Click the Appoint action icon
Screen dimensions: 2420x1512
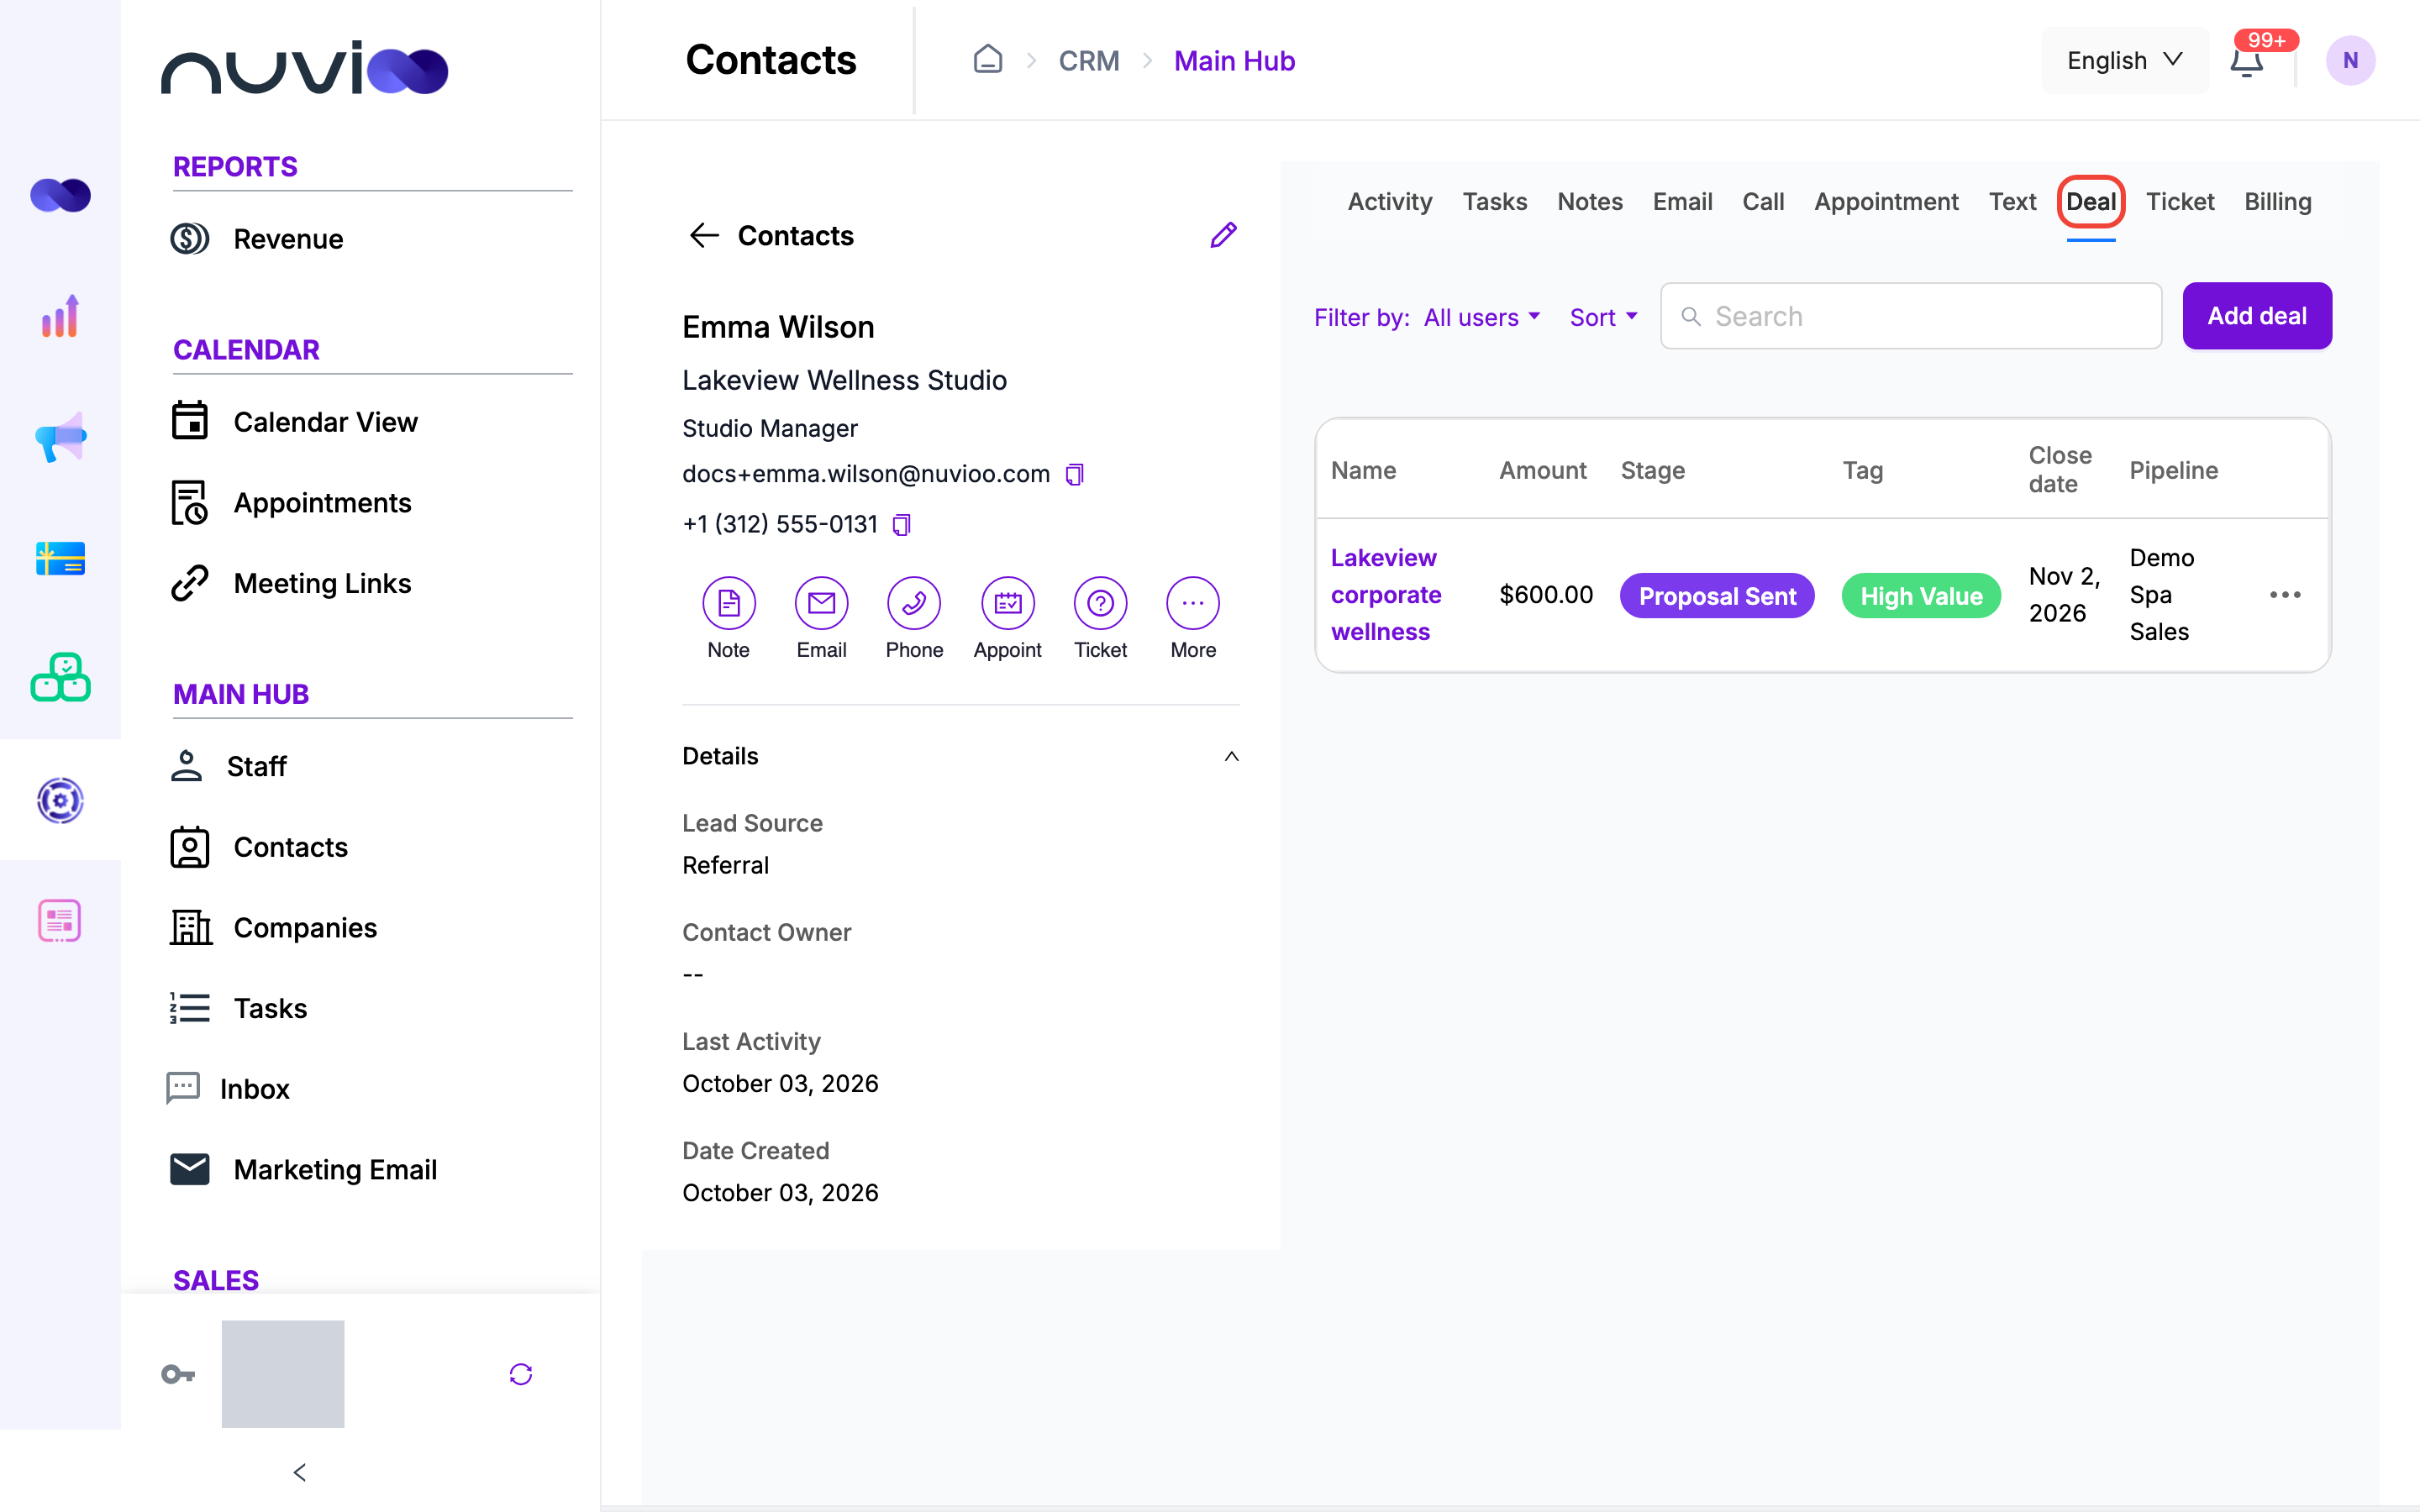click(1007, 603)
